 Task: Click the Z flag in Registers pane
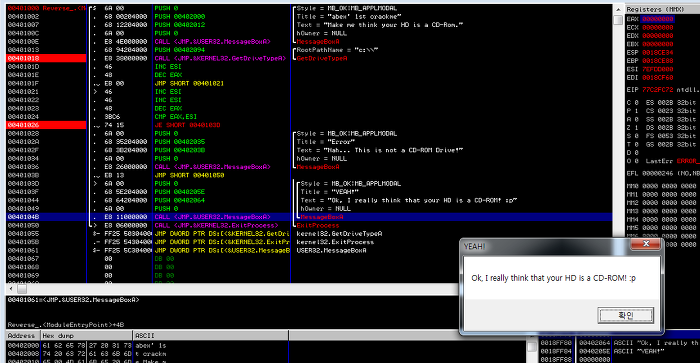tap(633, 128)
